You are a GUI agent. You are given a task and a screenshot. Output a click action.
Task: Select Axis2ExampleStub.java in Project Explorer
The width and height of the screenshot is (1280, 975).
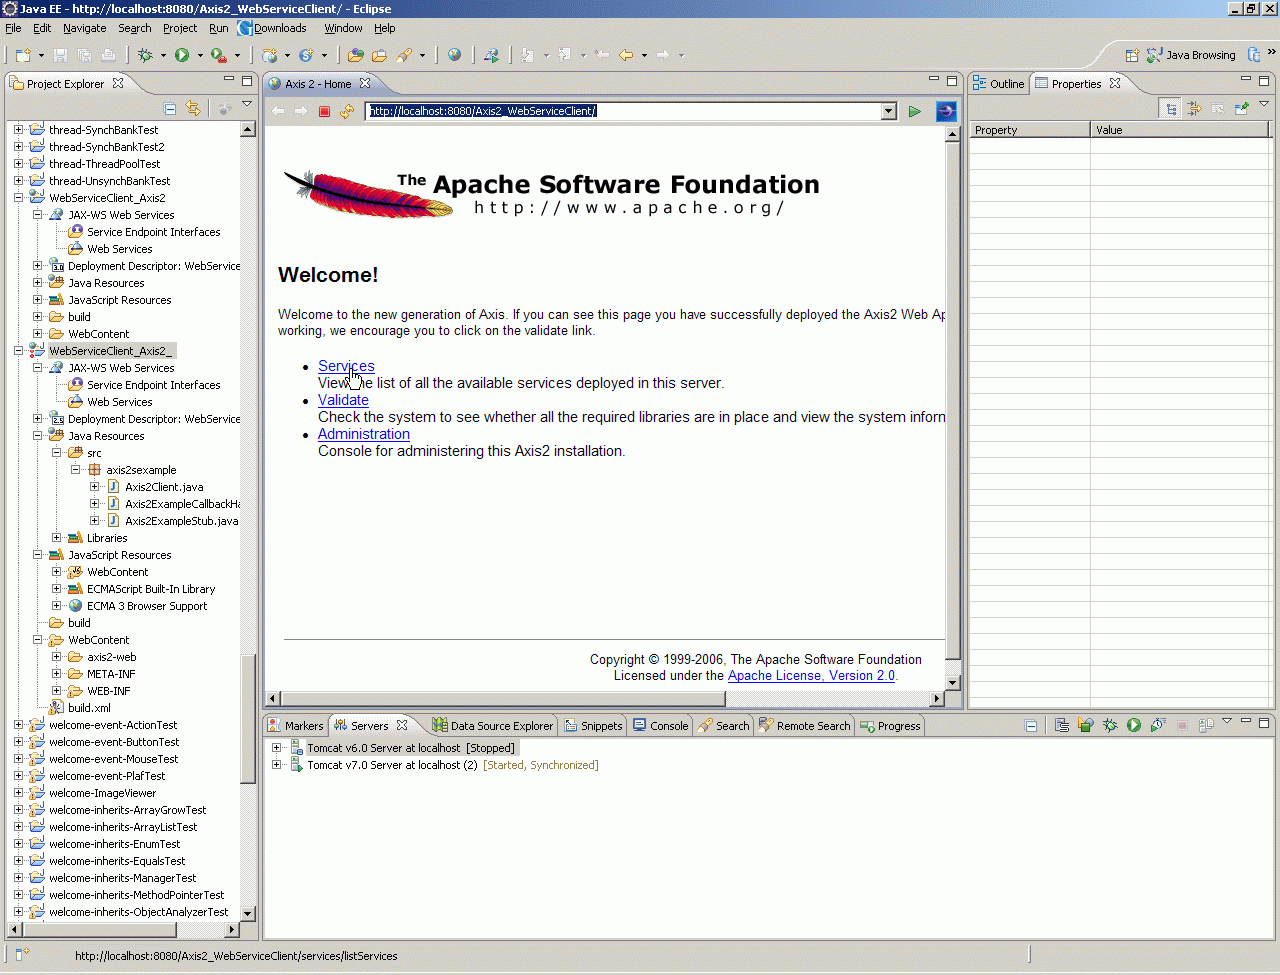tap(181, 521)
